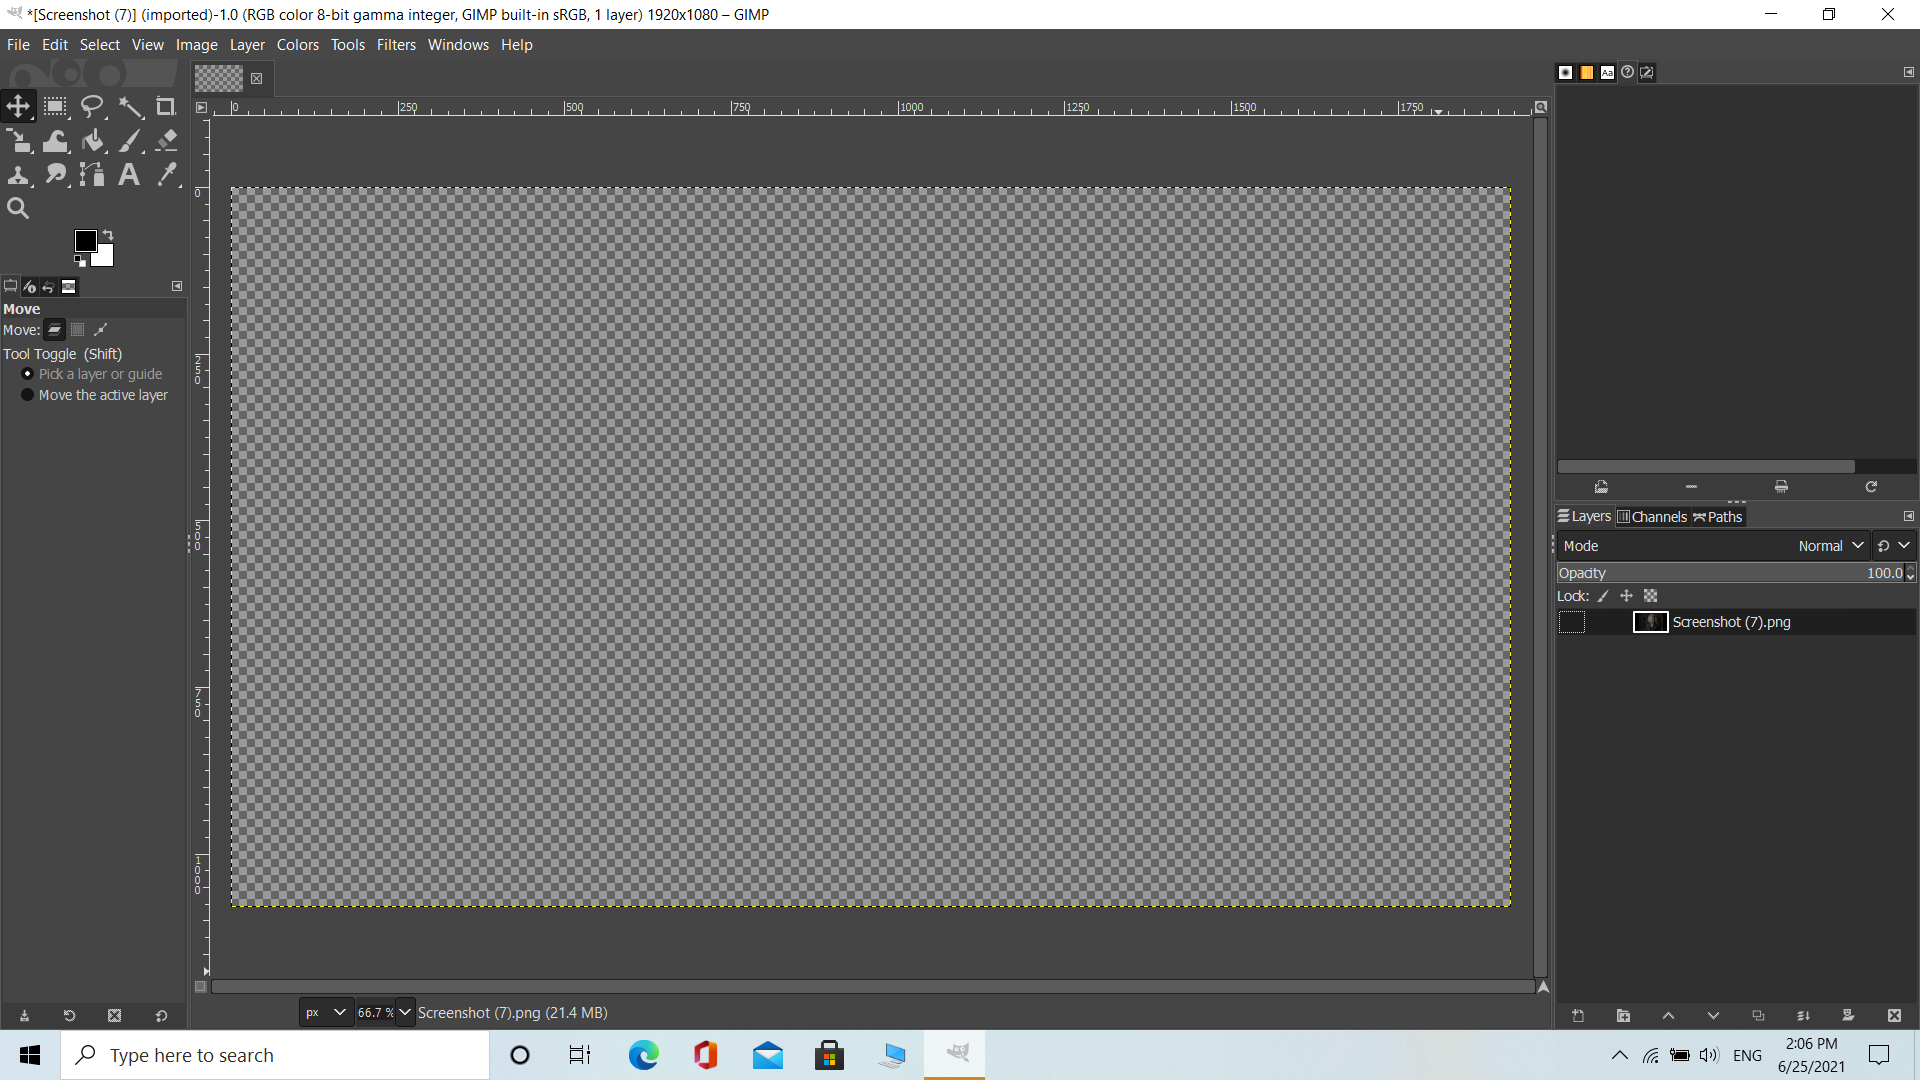Screen dimensions: 1920x1080
Task: Toggle visibility of Screenshot (7).png layer
Action: 1571,622
